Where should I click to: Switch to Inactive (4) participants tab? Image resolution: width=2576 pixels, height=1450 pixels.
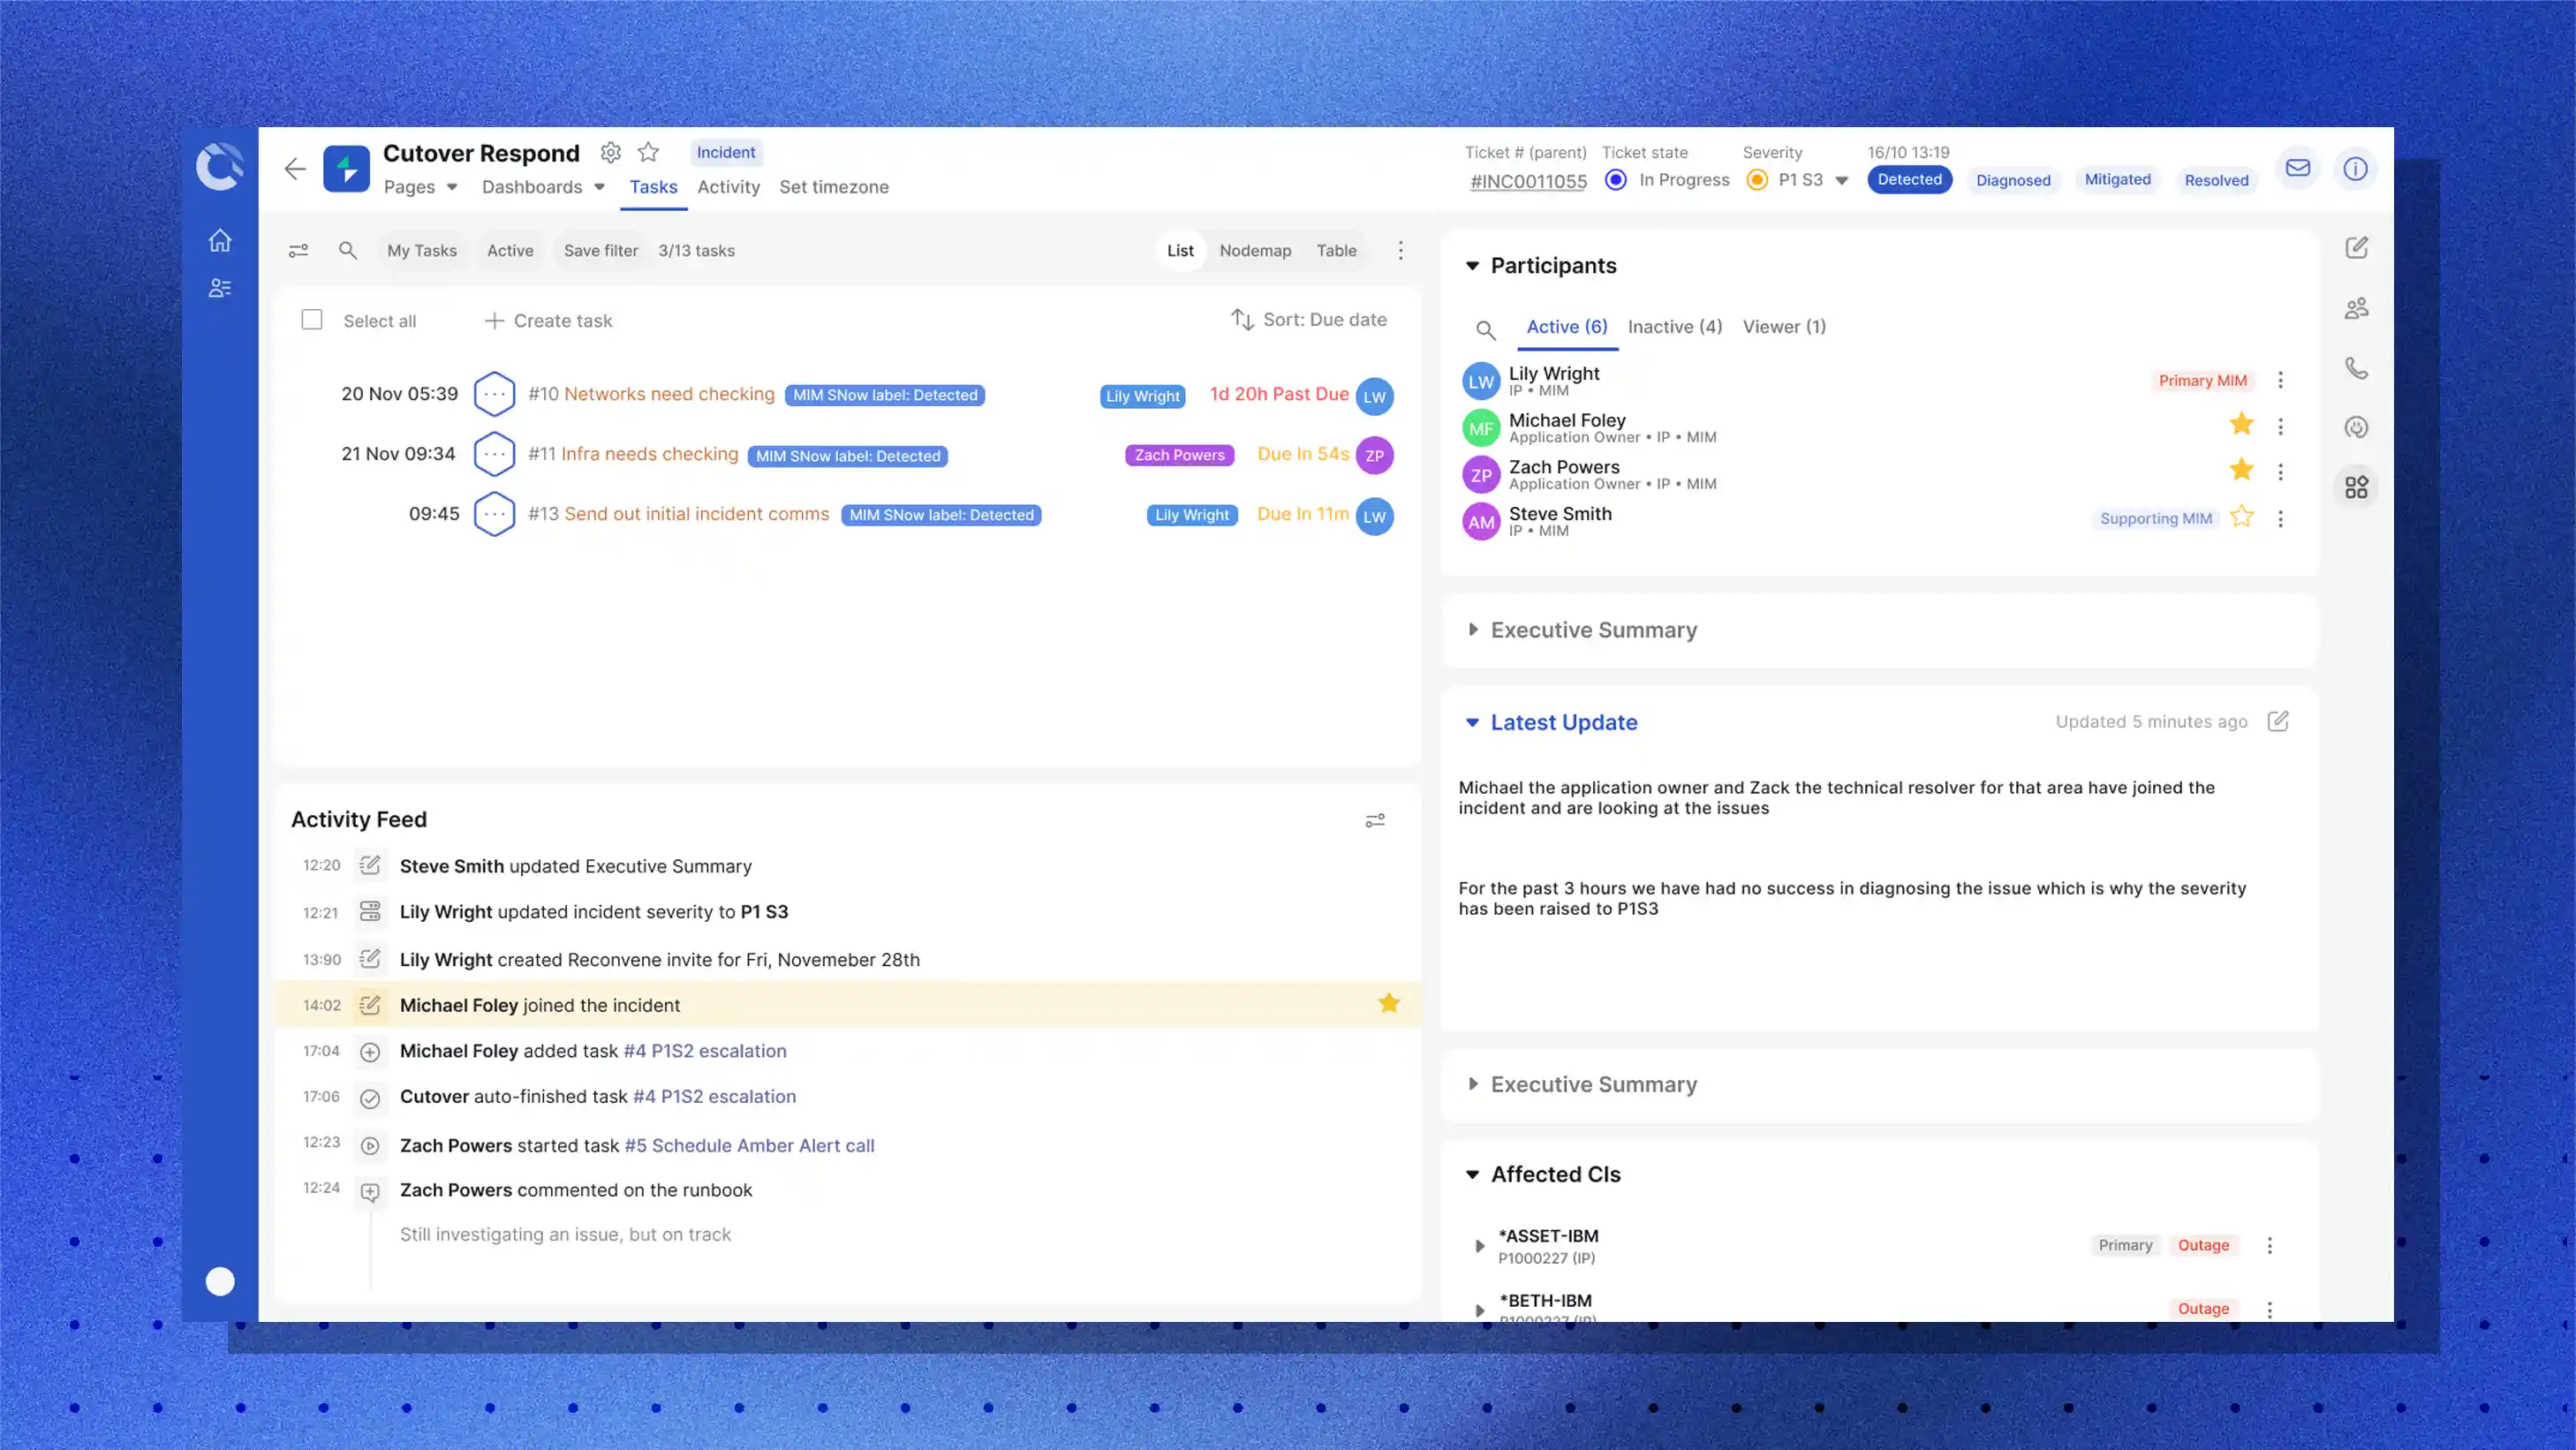coord(1674,327)
